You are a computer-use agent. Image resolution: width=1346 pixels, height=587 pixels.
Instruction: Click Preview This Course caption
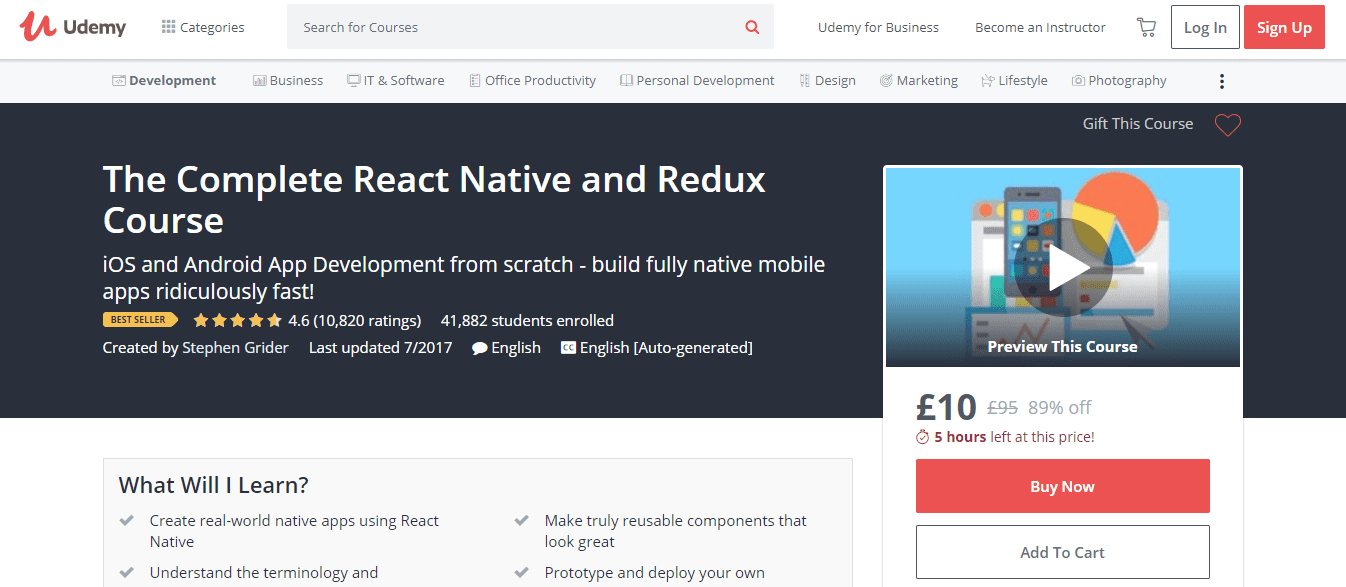point(1062,347)
